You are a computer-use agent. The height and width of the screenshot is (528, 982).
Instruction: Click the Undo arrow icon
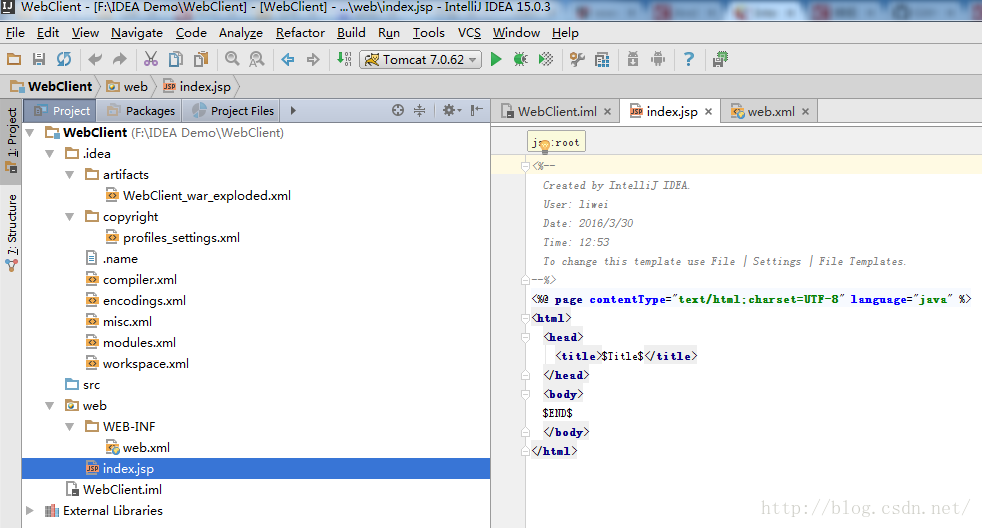tap(95, 60)
